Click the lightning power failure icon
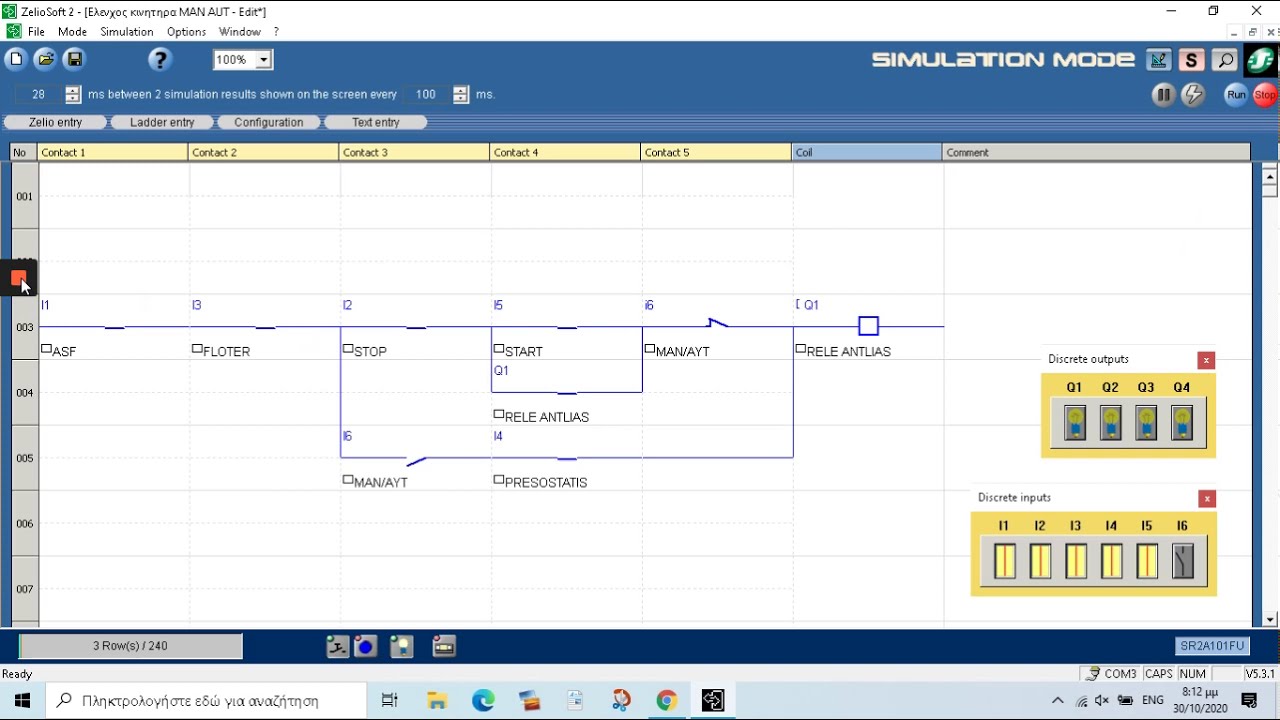The height and width of the screenshot is (720, 1280). coord(1193,95)
